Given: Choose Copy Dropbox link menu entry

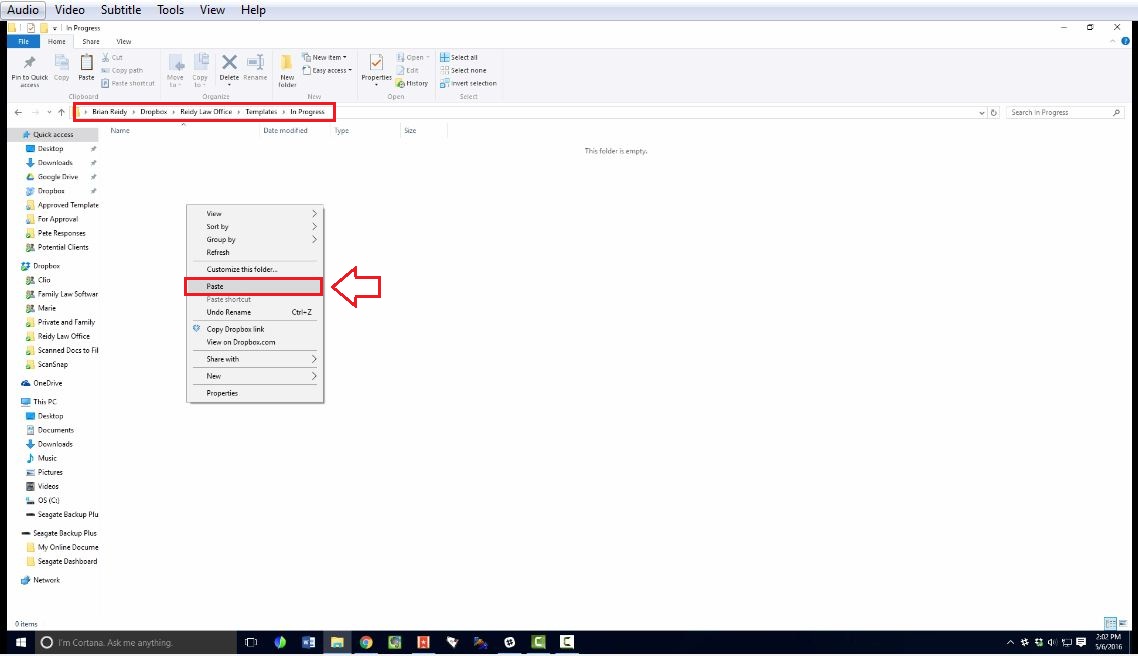Looking at the screenshot, I should coord(235,329).
